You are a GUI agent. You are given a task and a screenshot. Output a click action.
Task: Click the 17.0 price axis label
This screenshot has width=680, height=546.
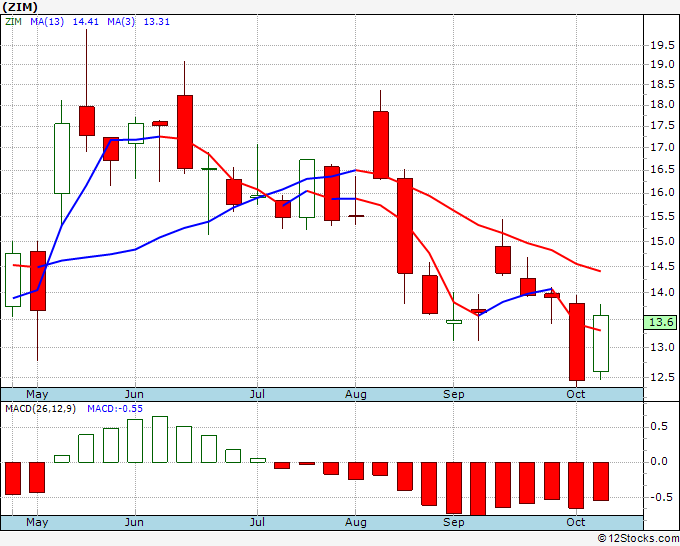point(662,148)
